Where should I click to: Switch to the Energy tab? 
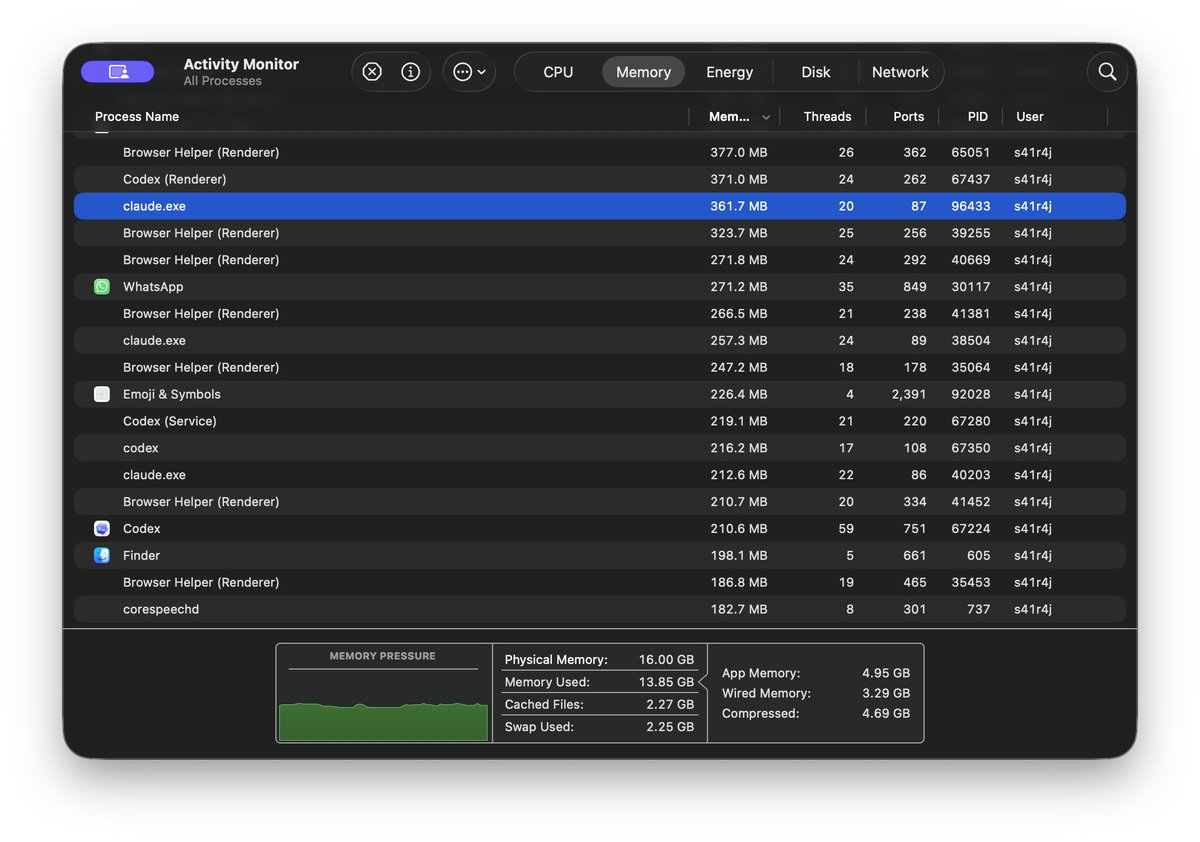(729, 72)
